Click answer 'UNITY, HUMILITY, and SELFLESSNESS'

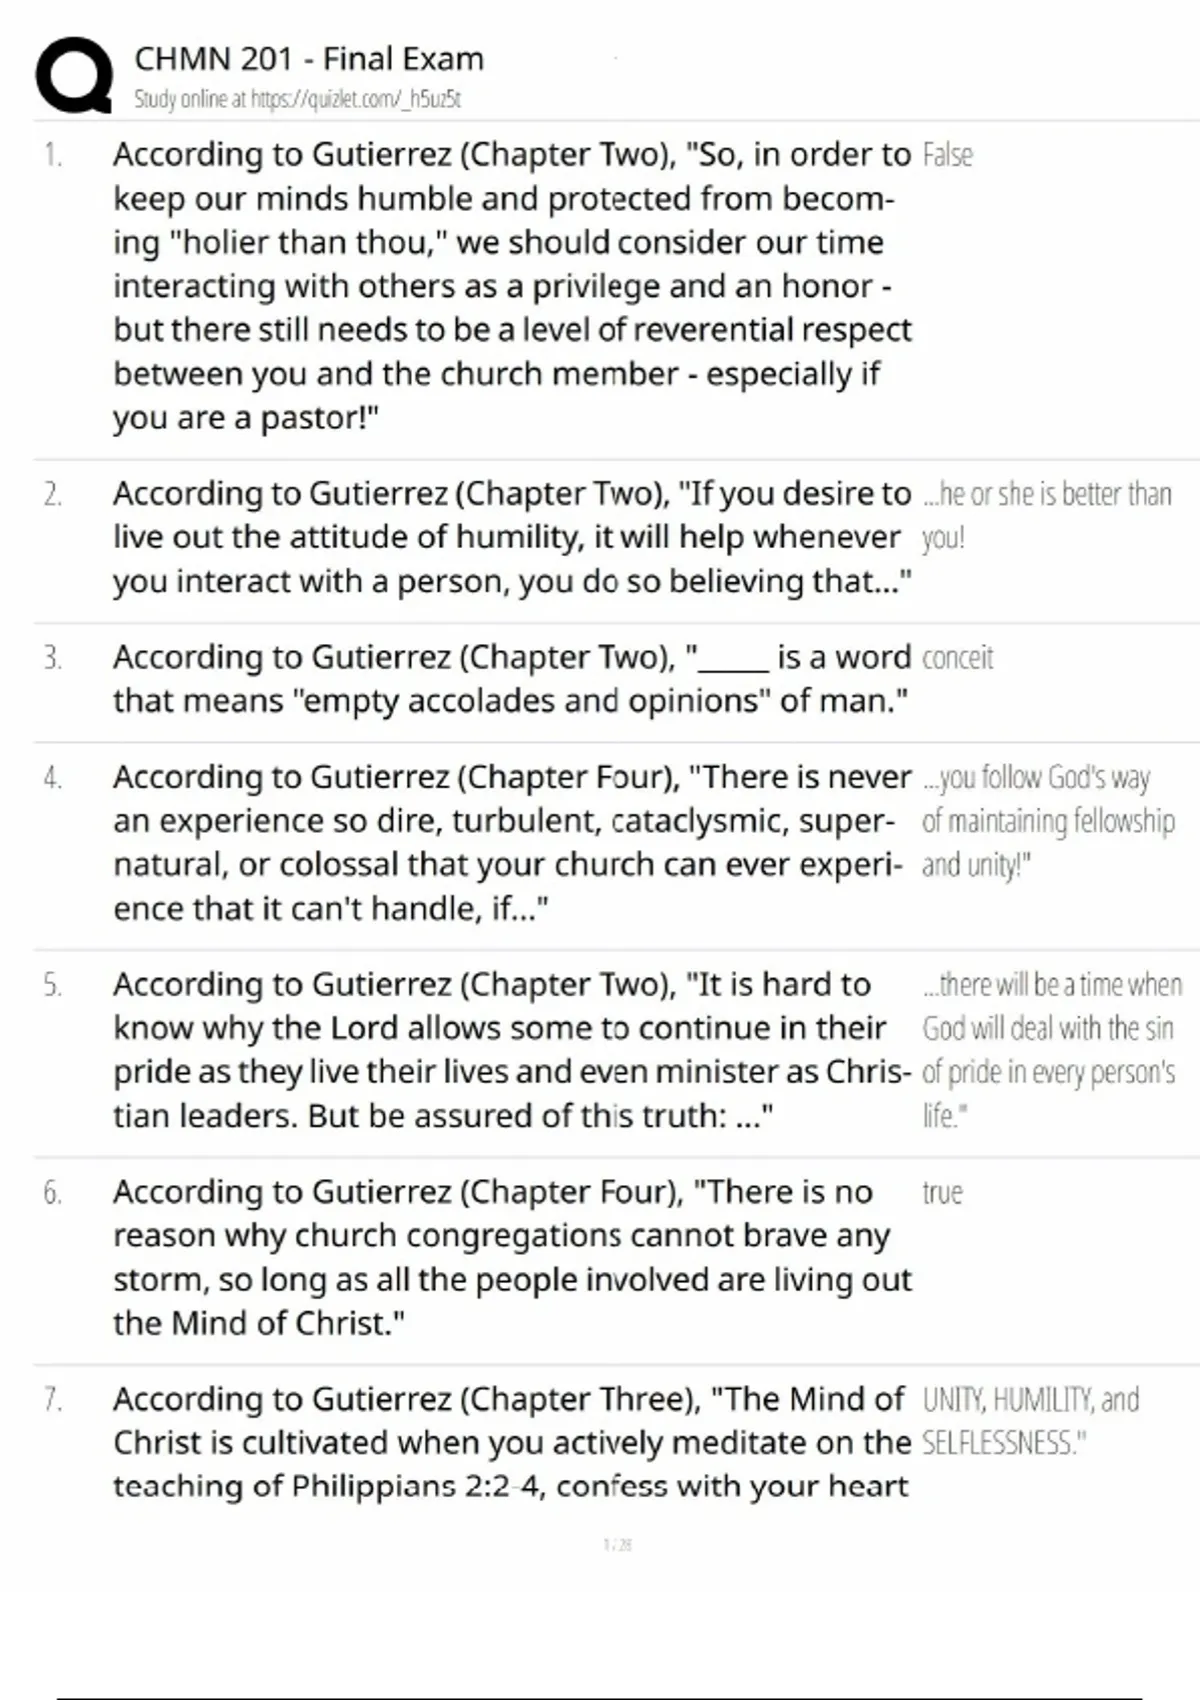(x=1030, y=1421)
